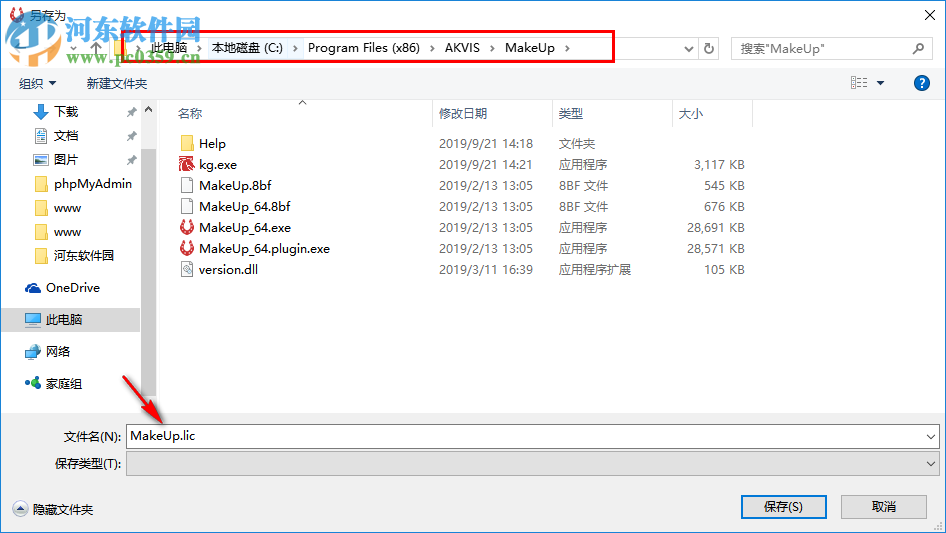This screenshot has width=946, height=533.
Task: Expand chevron after AKVIS in address bar
Action: (x=492, y=48)
